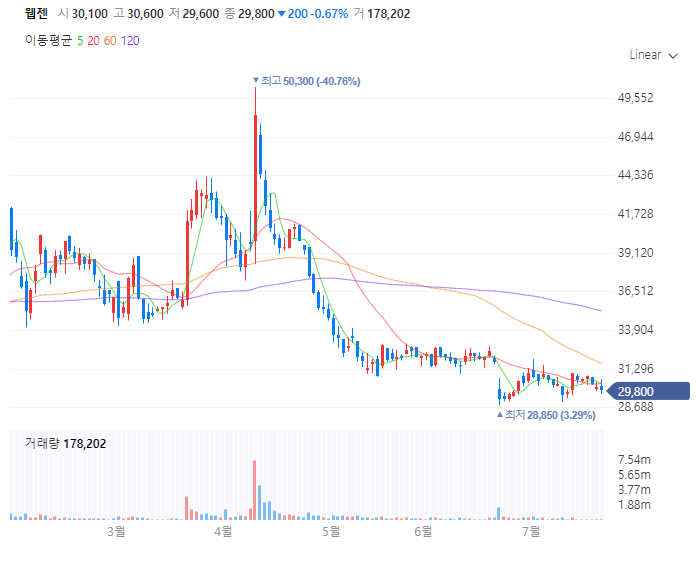
Task: Select the 120-day moving average label
Action: (130, 41)
